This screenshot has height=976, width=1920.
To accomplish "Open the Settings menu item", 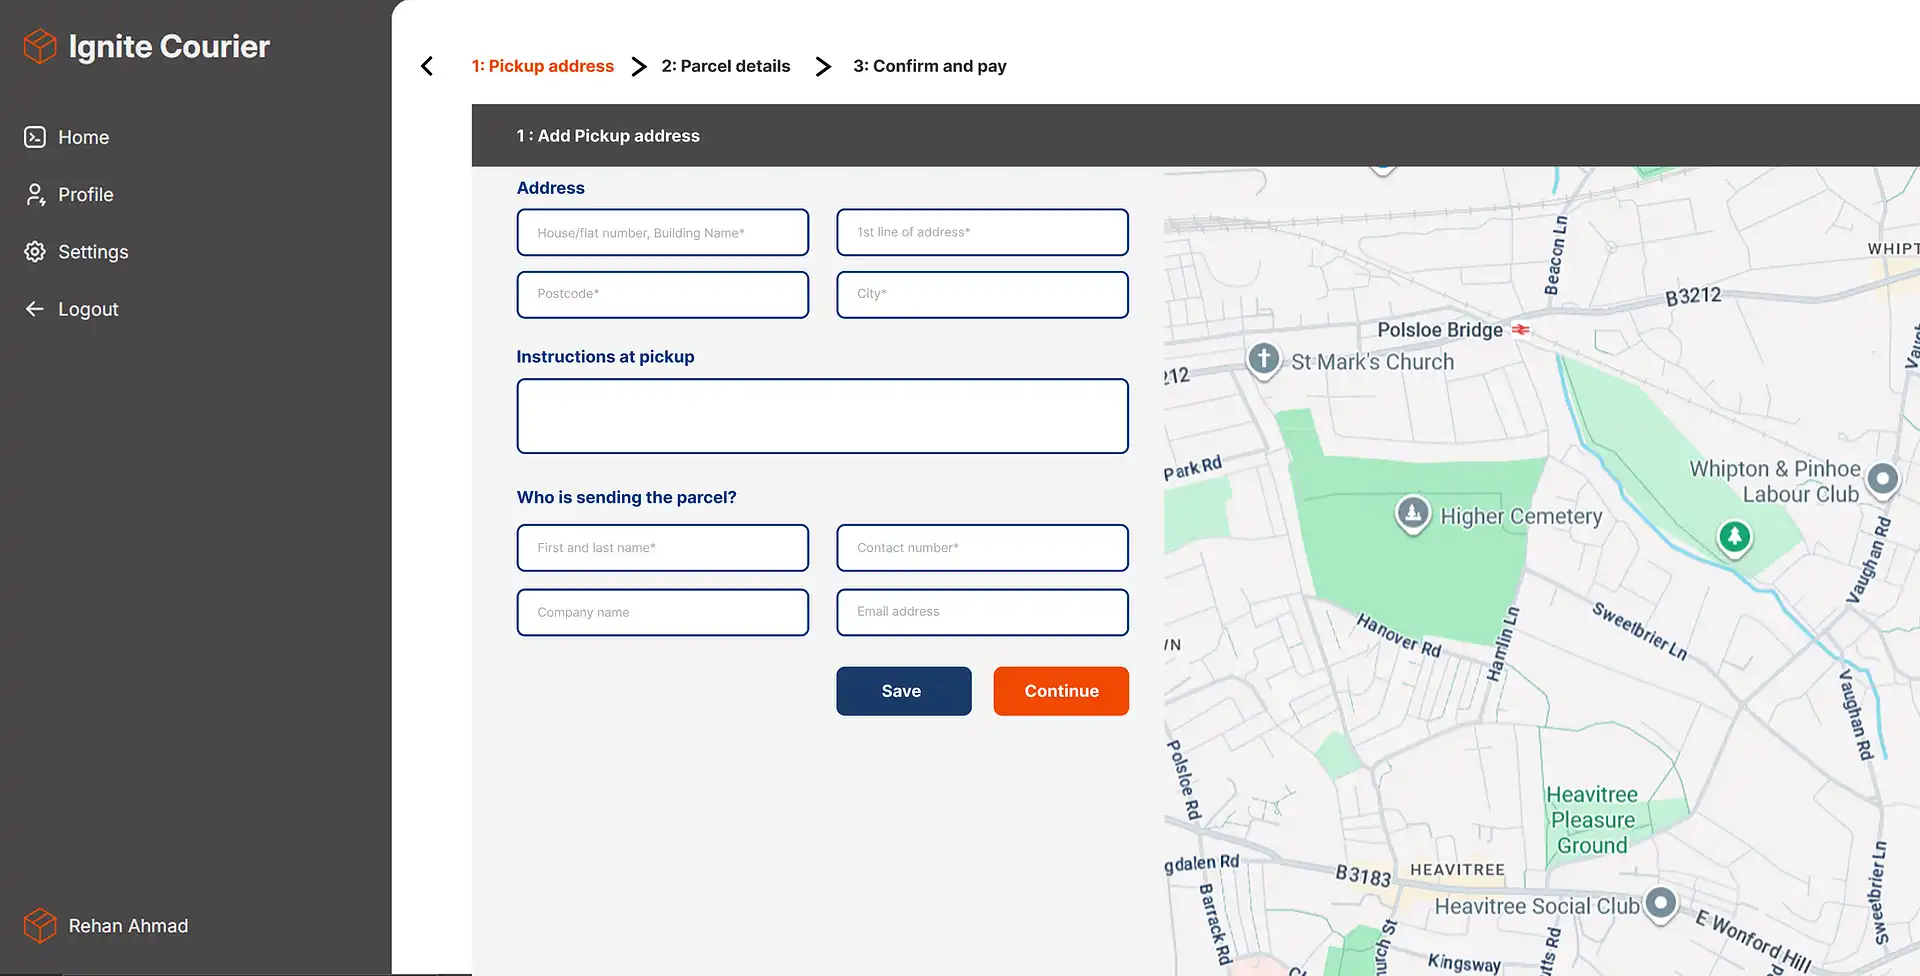I will (x=76, y=252).
